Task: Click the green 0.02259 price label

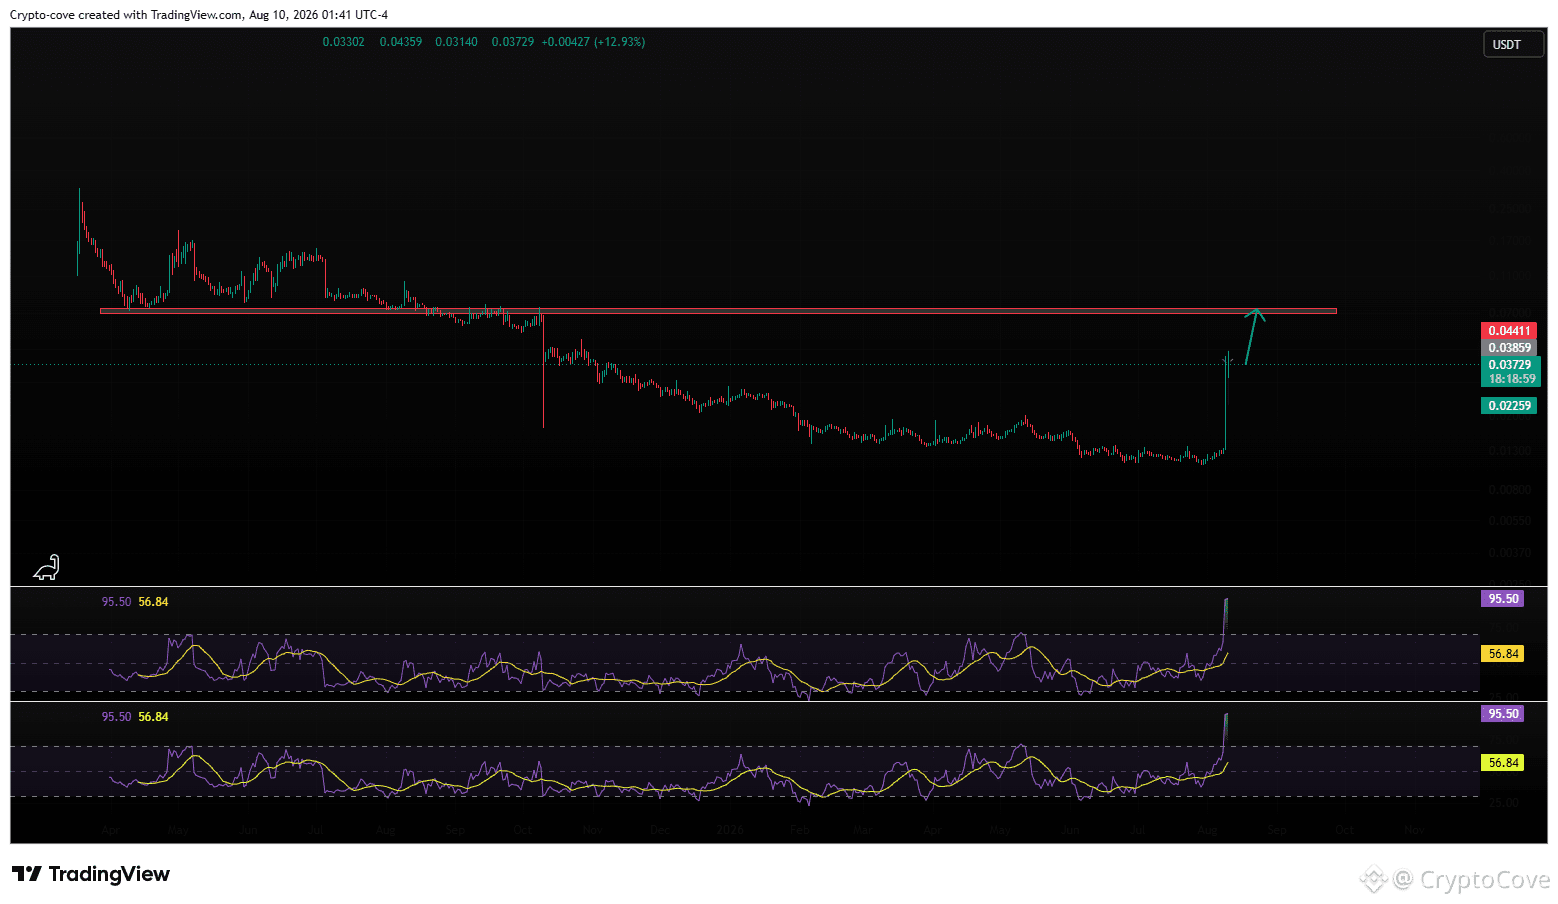Action: 1509,406
